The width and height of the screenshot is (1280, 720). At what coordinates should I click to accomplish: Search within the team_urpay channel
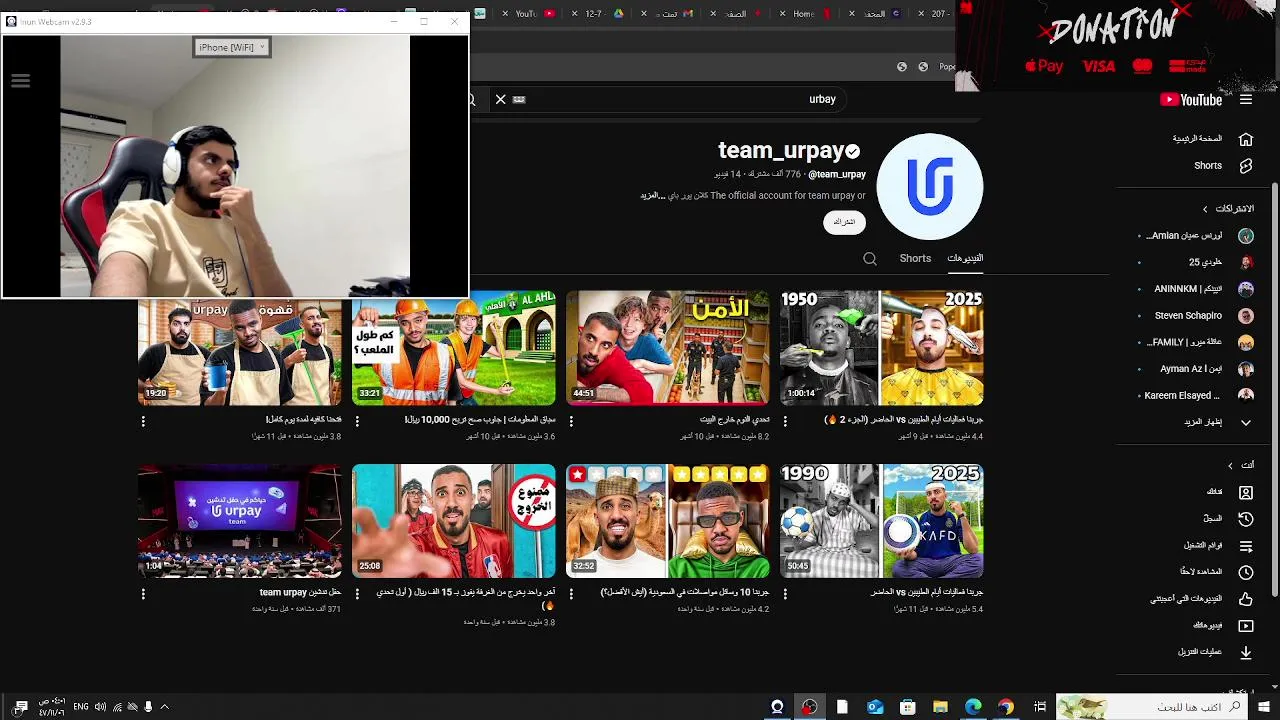pos(870,259)
